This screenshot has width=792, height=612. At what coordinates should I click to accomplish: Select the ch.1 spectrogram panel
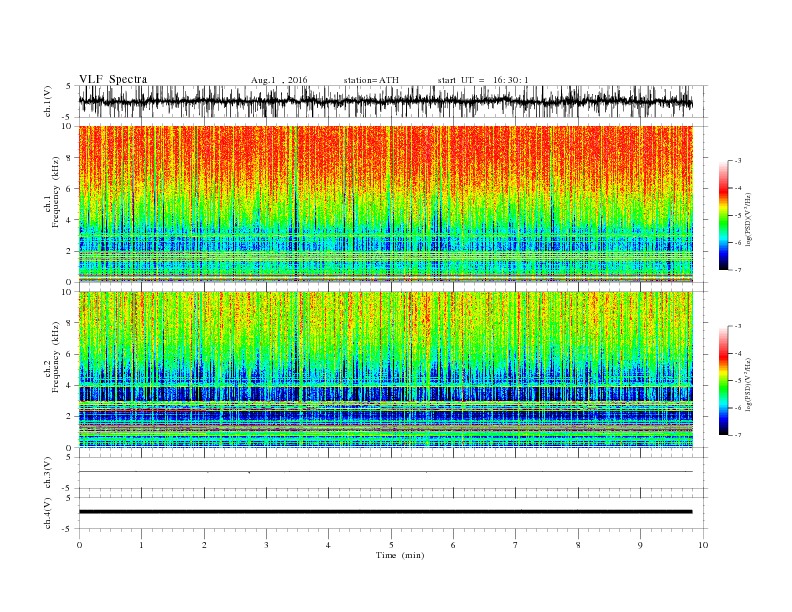point(385,204)
